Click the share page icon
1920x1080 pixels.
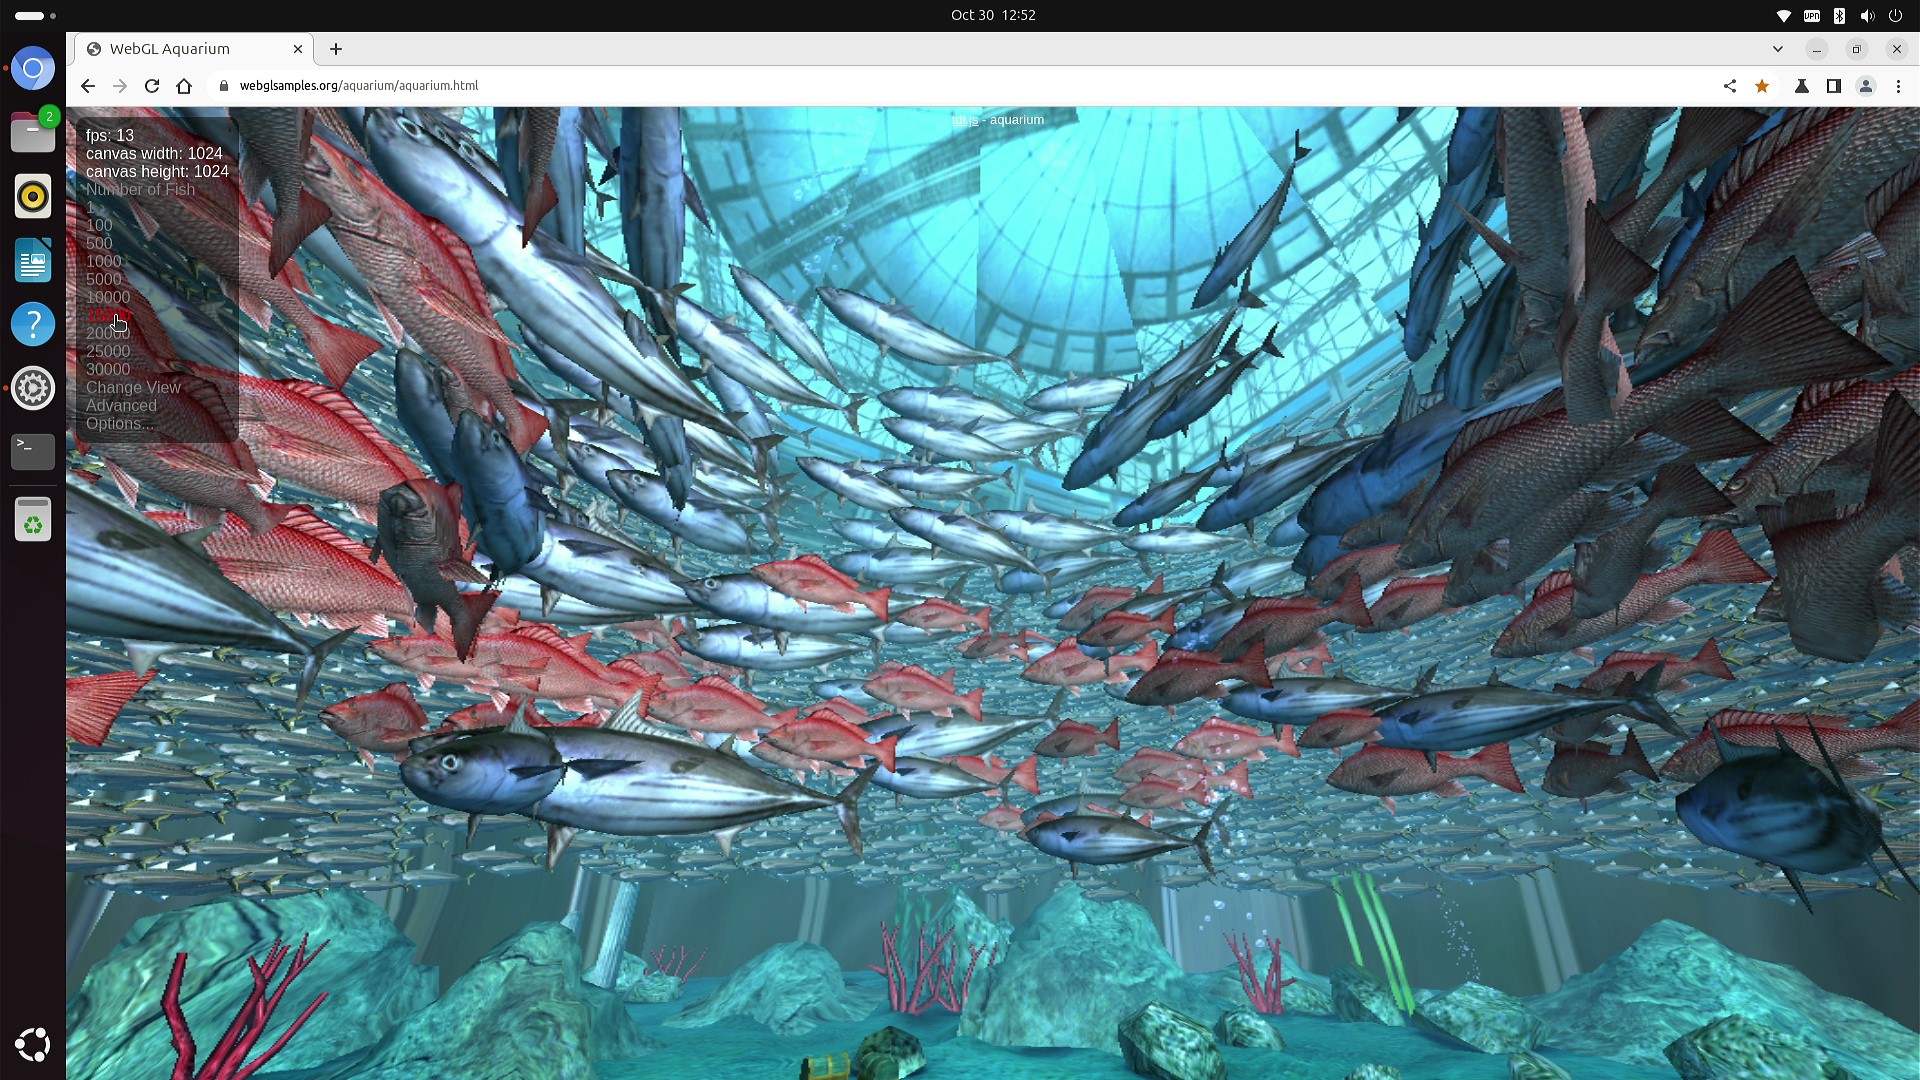pos(1730,86)
